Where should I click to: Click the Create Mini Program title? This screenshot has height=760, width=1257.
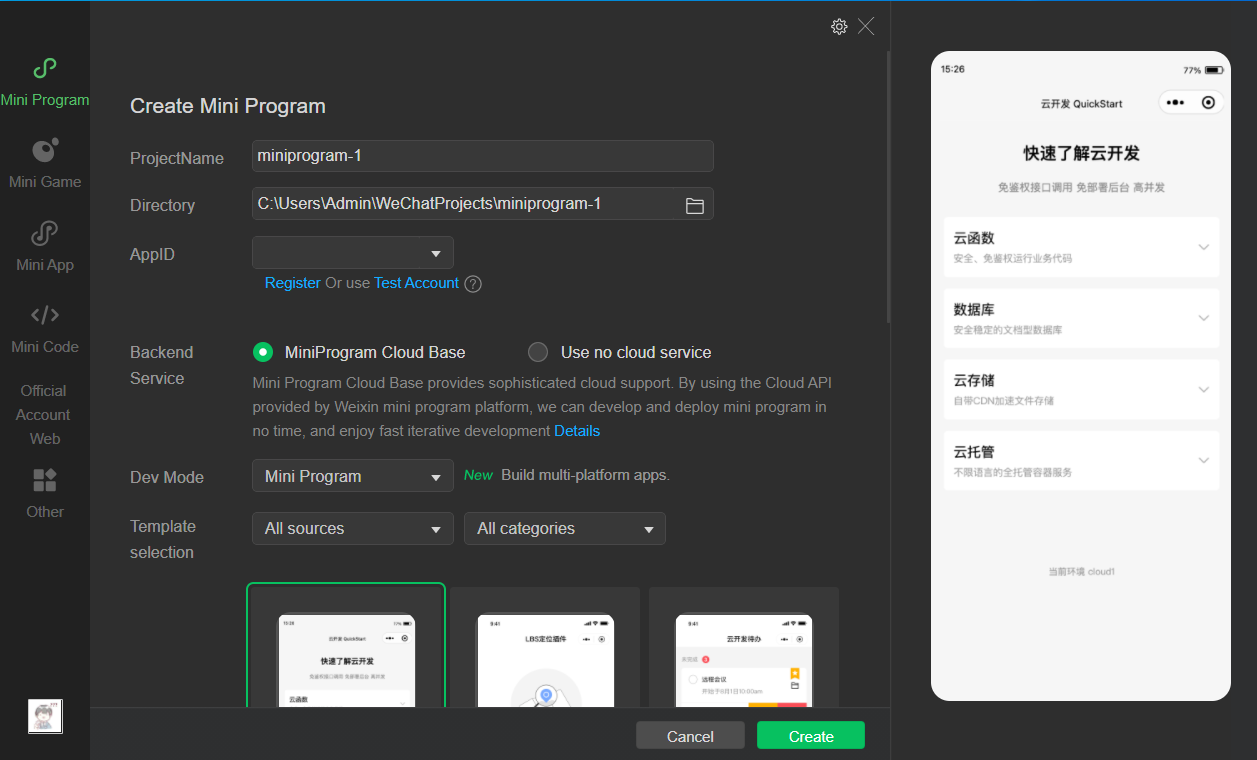pyautogui.click(x=228, y=106)
